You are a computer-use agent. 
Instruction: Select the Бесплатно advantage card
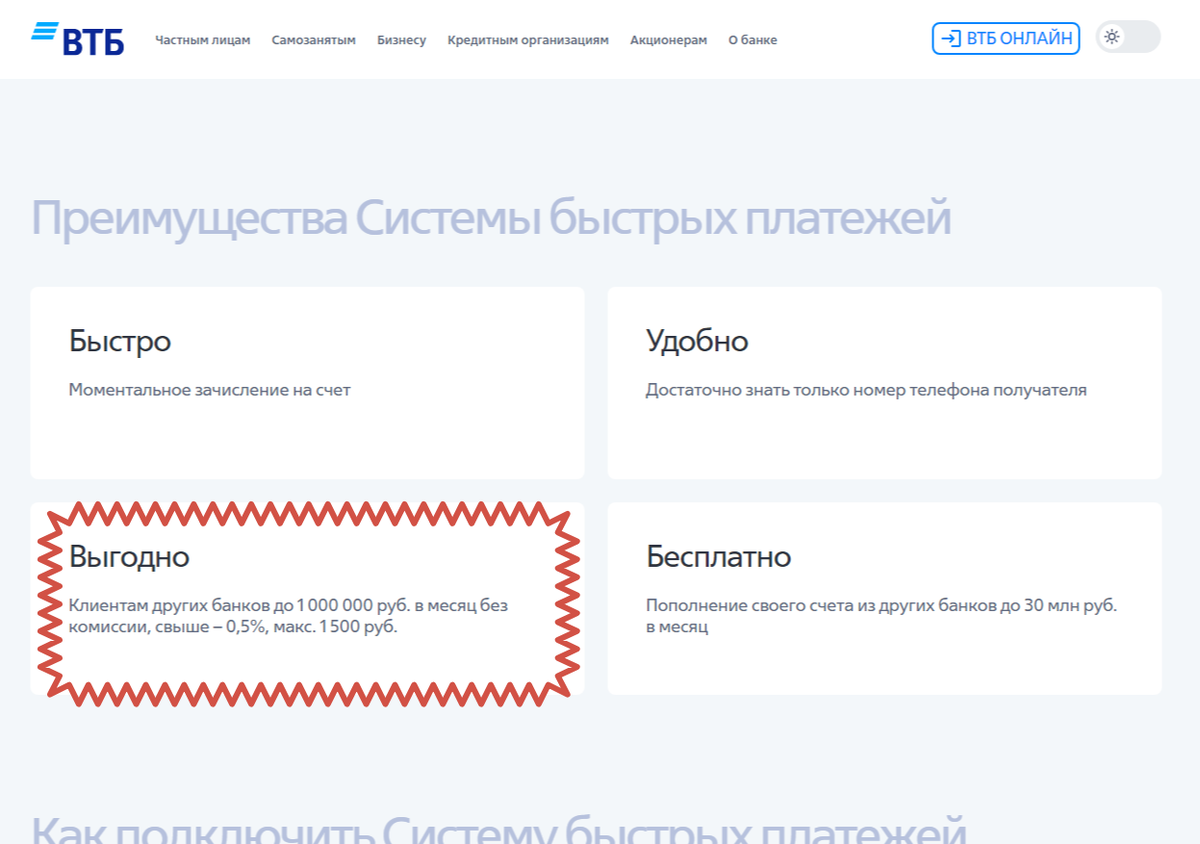coord(884,599)
